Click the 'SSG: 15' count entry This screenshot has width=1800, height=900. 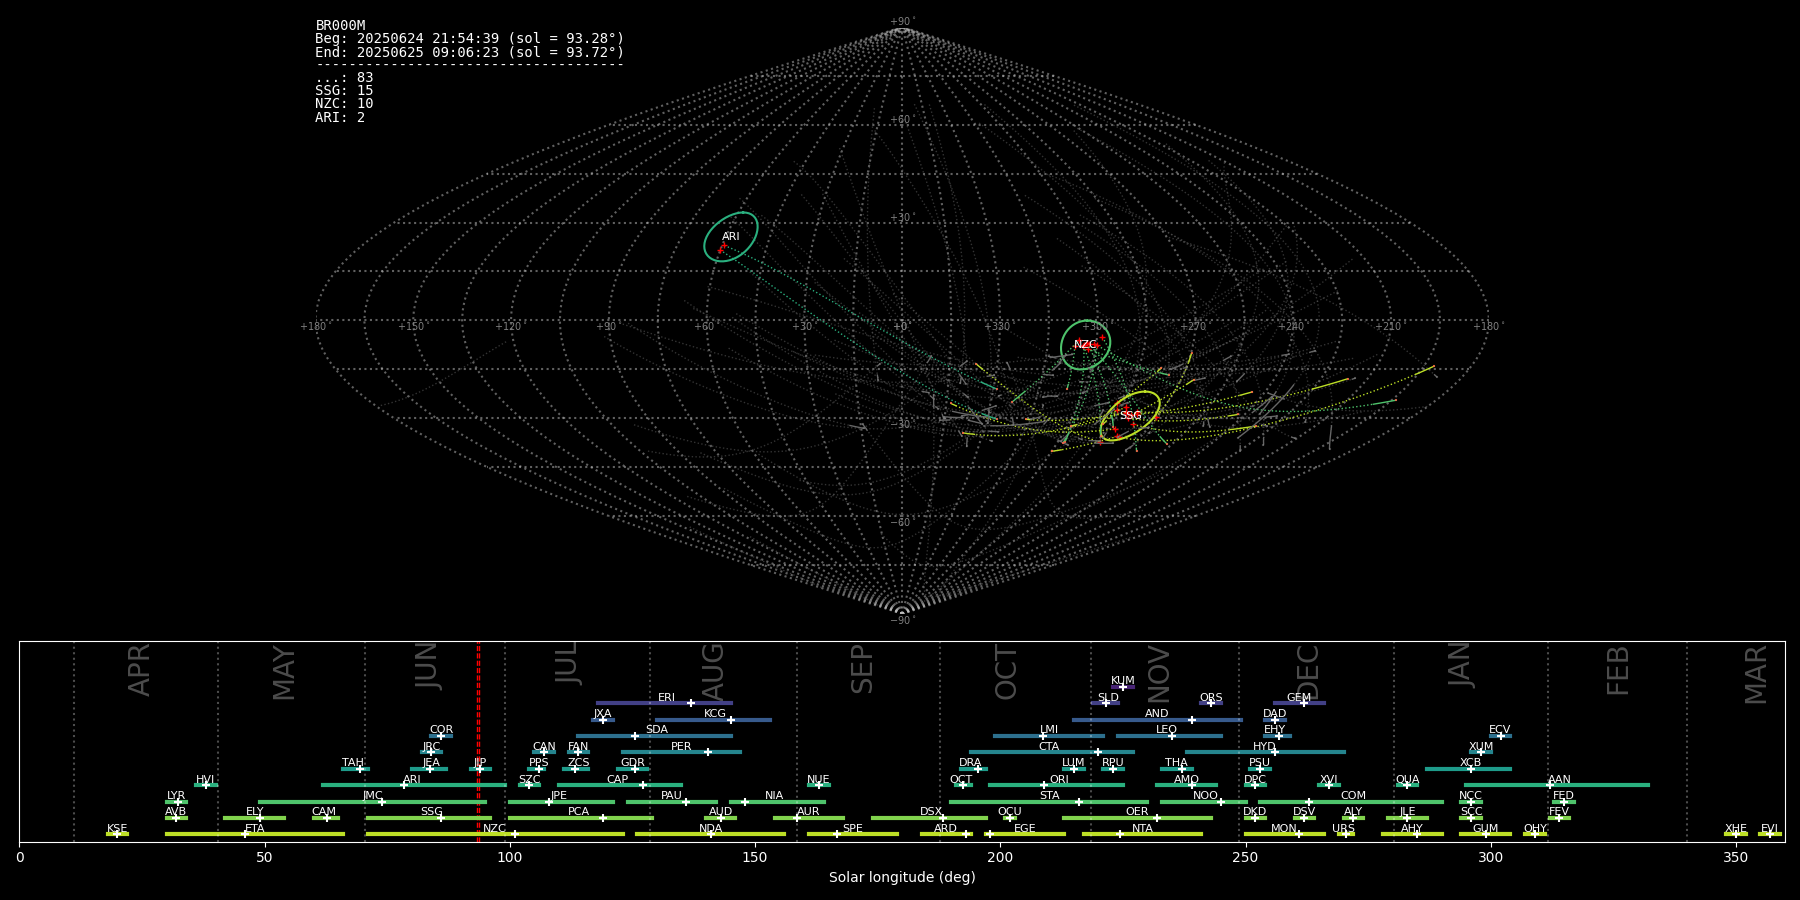(x=344, y=91)
